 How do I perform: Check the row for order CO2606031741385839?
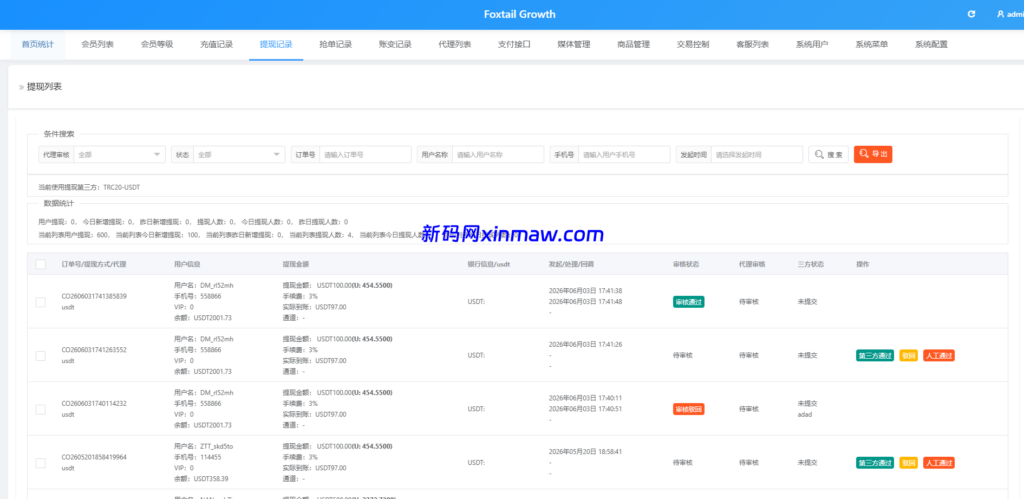[x=40, y=302]
